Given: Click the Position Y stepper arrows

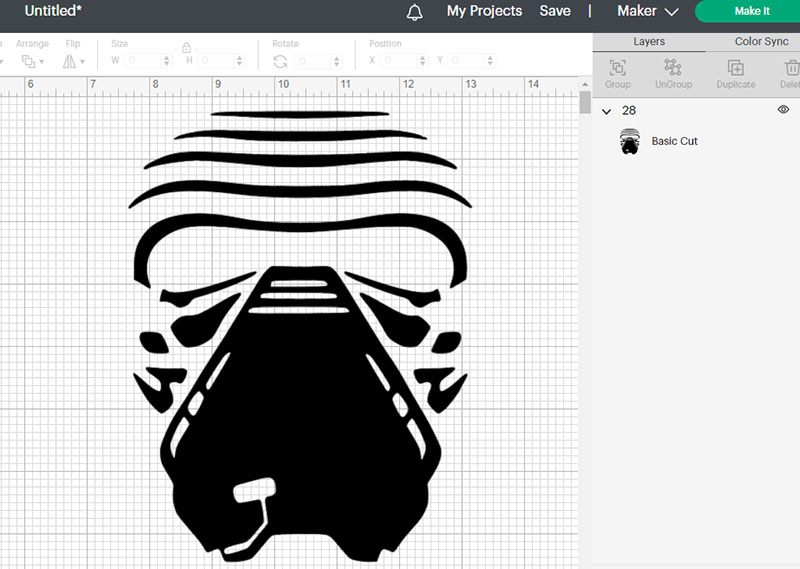Looking at the screenshot, I should click(x=490, y=61).
